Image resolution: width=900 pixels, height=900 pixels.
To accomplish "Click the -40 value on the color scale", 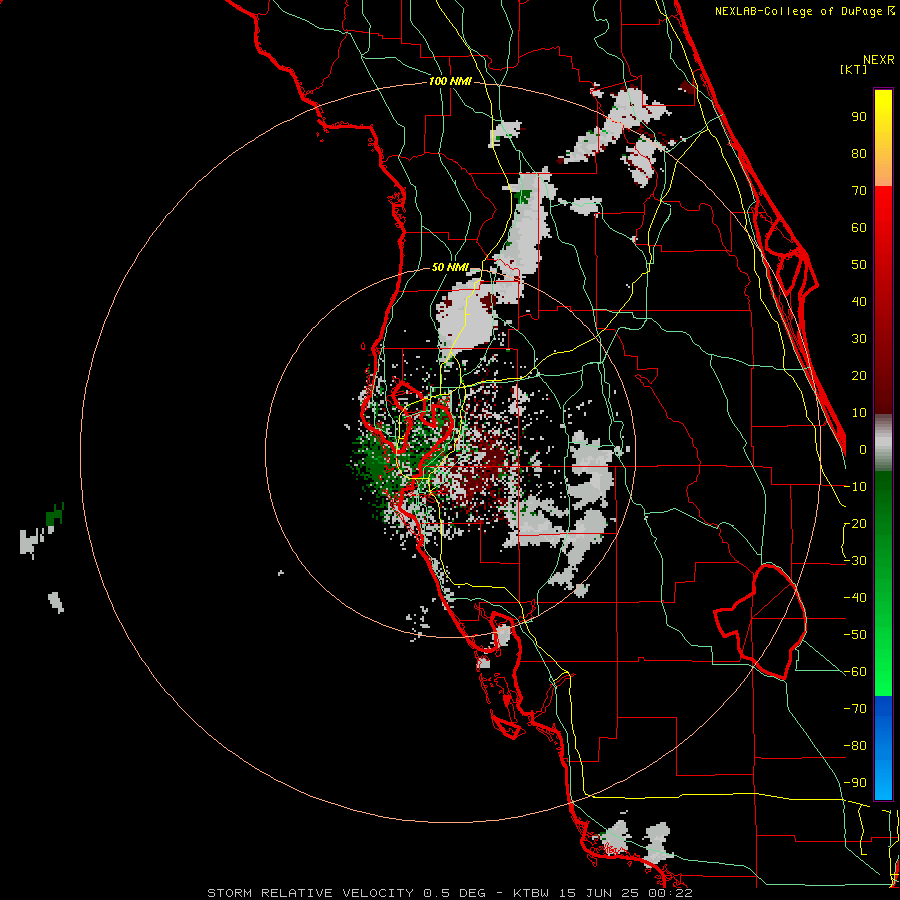I will tap(855, 598).
